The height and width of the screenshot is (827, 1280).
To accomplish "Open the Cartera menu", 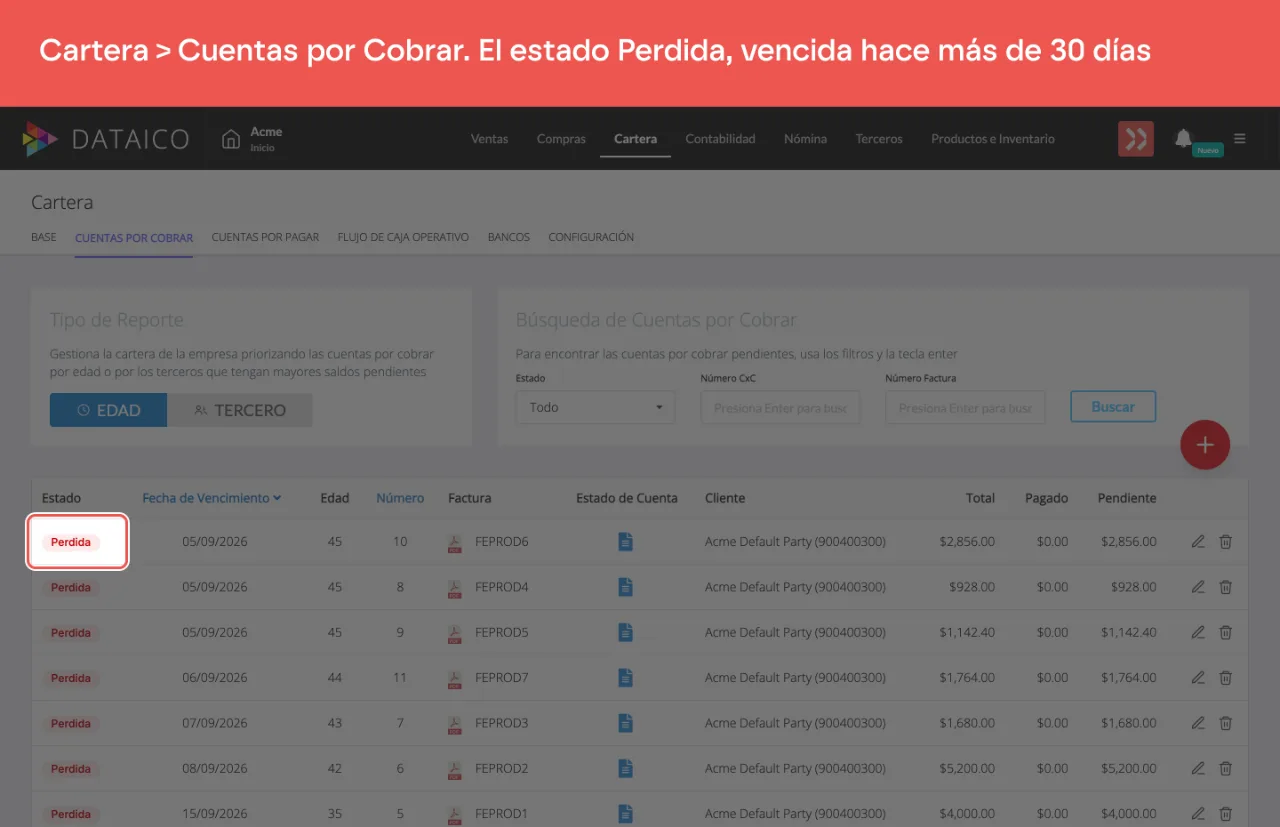I will 635,139.
